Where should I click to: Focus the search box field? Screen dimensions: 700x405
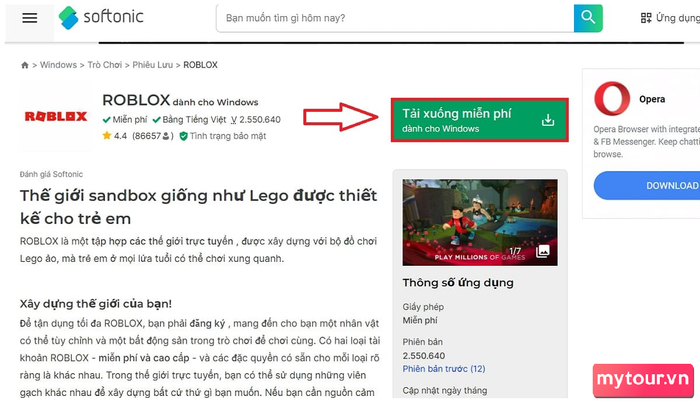pos(395,18)
